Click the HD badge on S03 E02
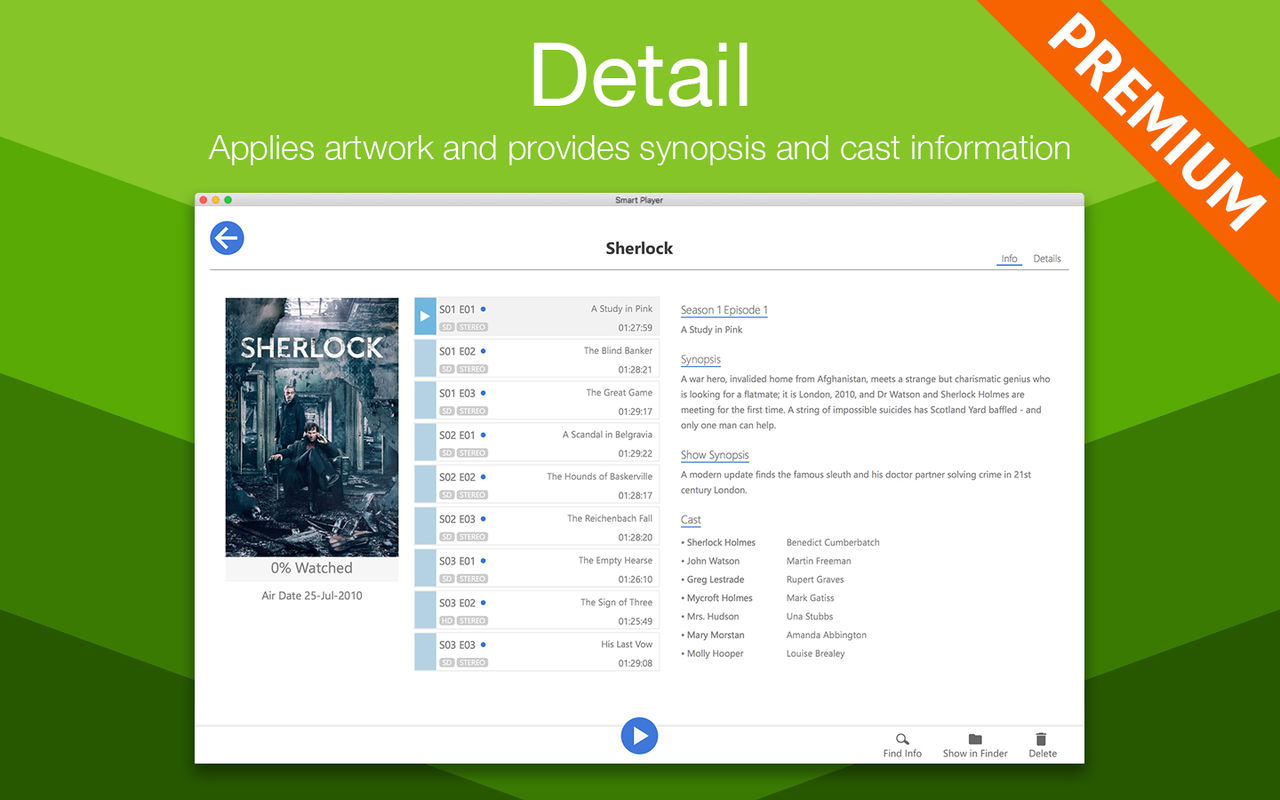The image size is (1280, 800). [447, 621]
